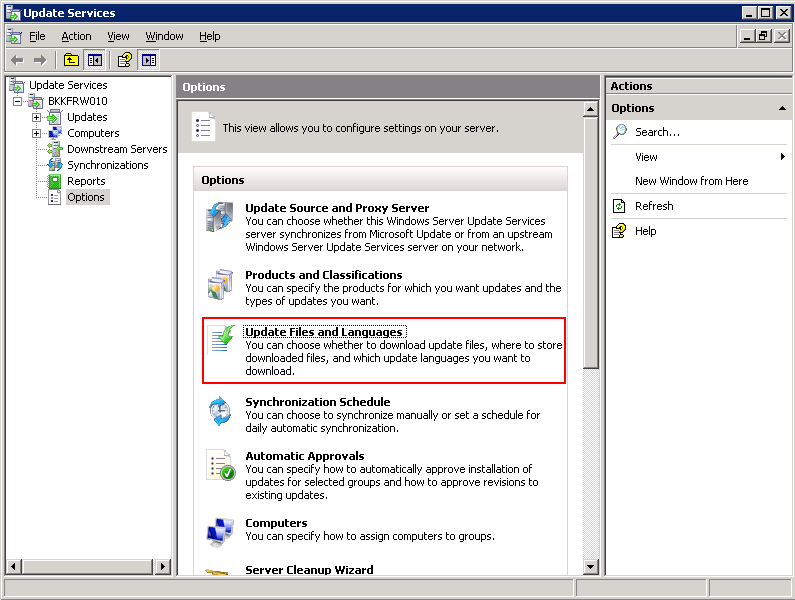Screen dimensions: 795x600
Task: Click the Search magnifier icon in Actions
Action: (620, 131)
